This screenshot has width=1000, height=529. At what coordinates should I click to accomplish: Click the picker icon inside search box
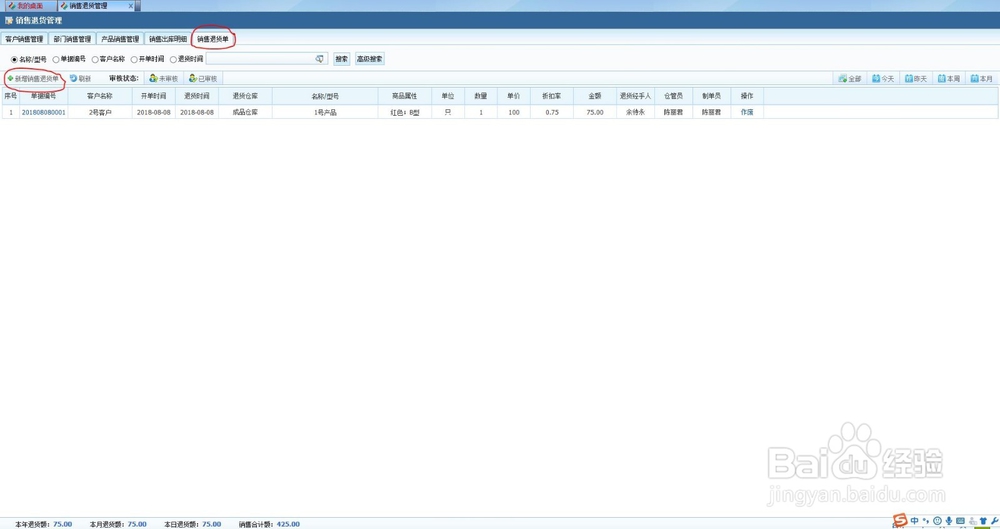click(320, 59)
